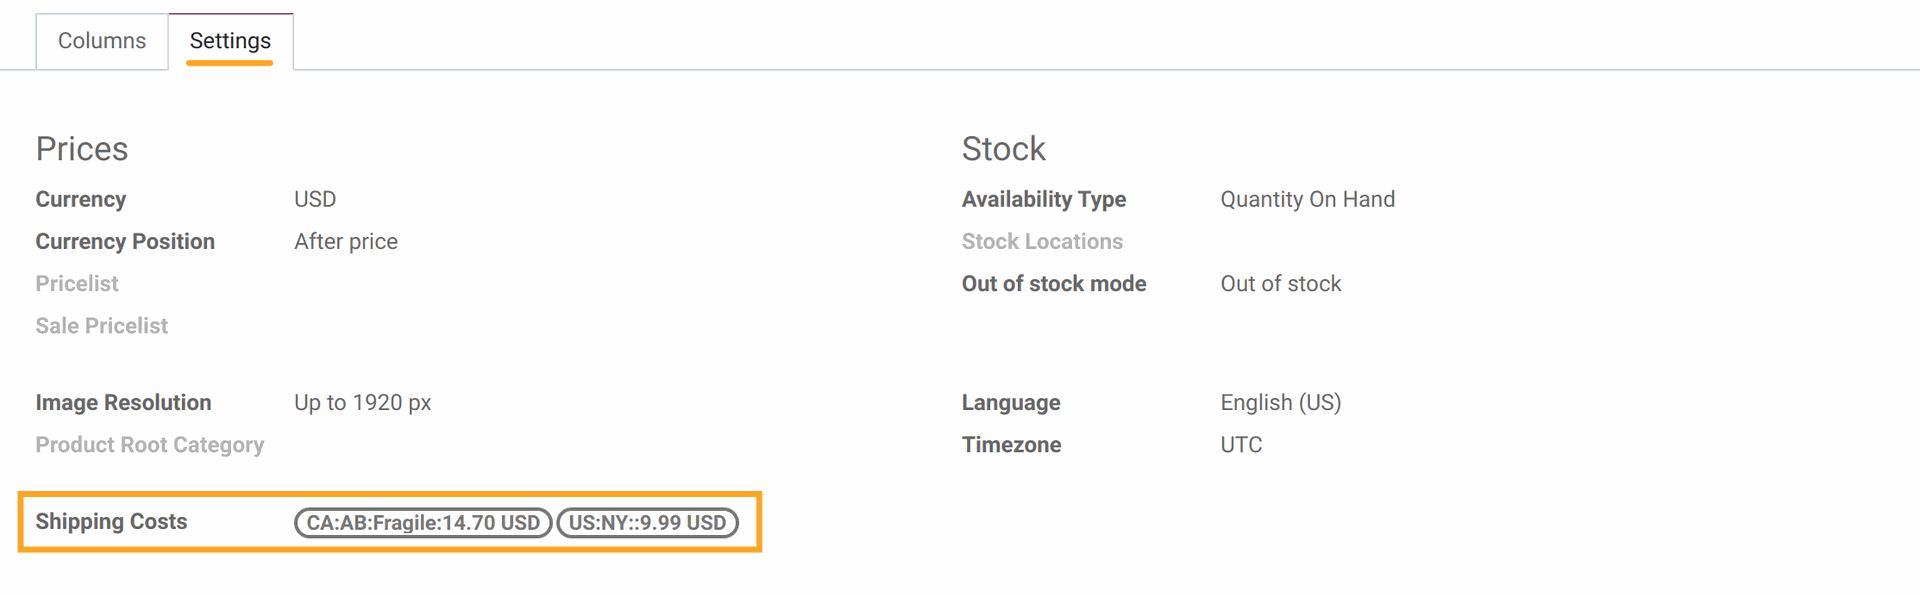This screenshot has height=597, width=1920.
Task: Click the Shipping Costs label
Action: [111, 521]
